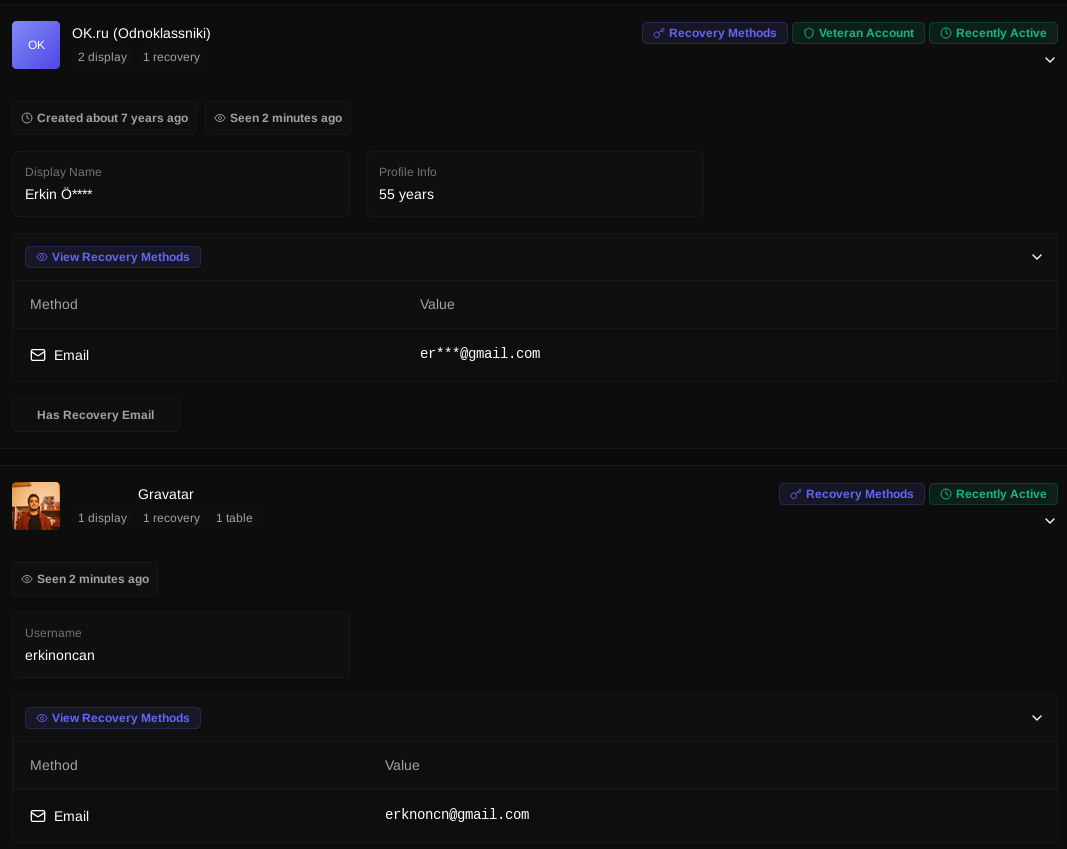The image size is (1067, 849).
Task: Click the Gravatar Recently Active badge
Action: tap(993, 495)
